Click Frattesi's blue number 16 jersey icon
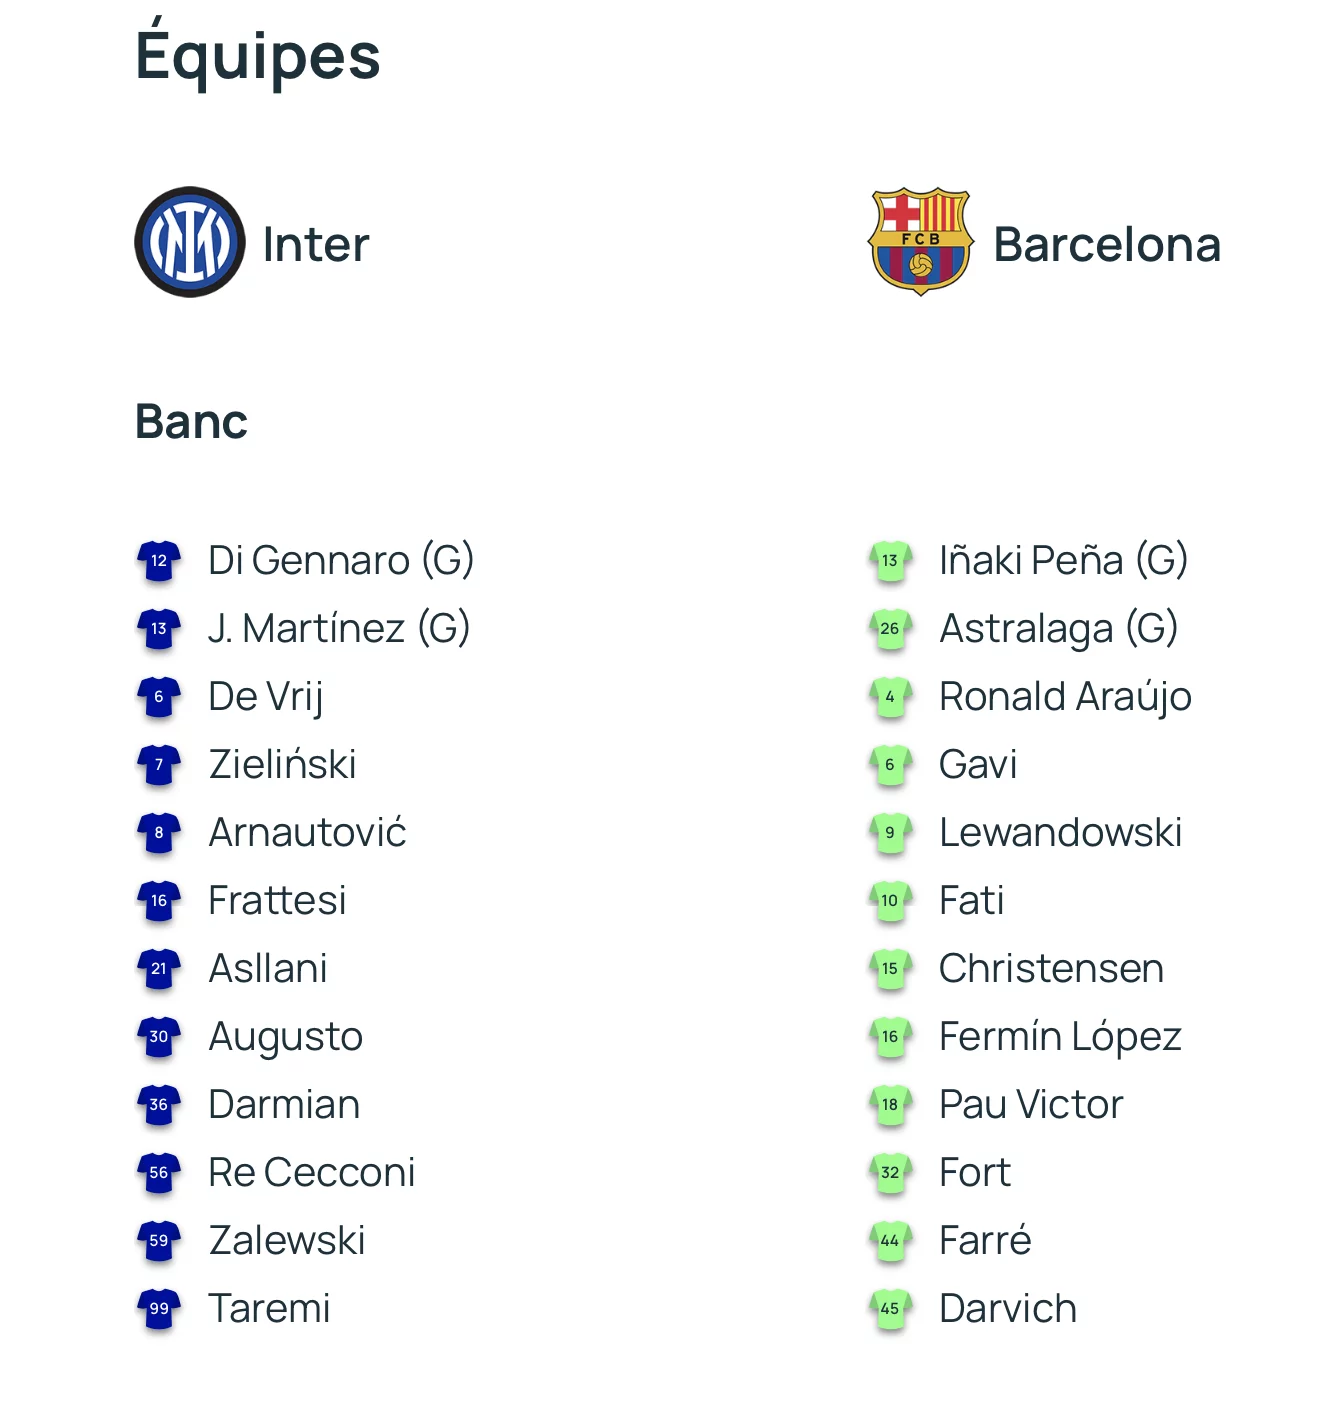 (x=159, y=901)
